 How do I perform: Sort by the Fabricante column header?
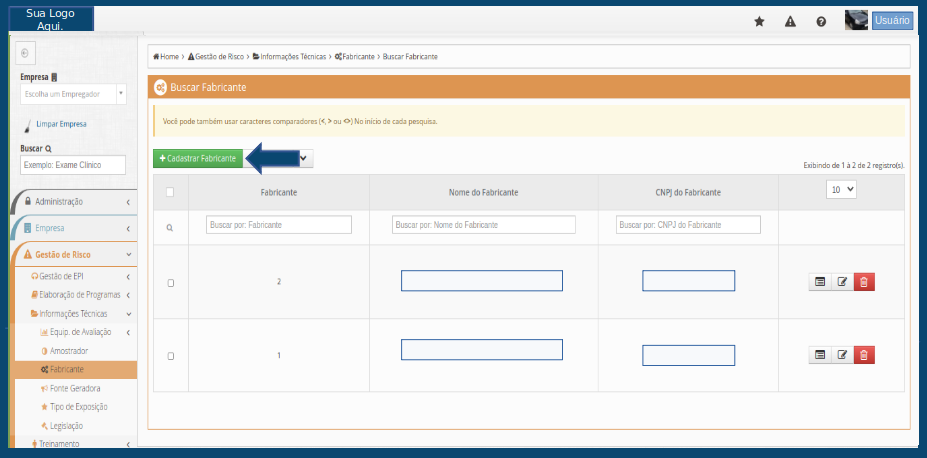[279, 192]
